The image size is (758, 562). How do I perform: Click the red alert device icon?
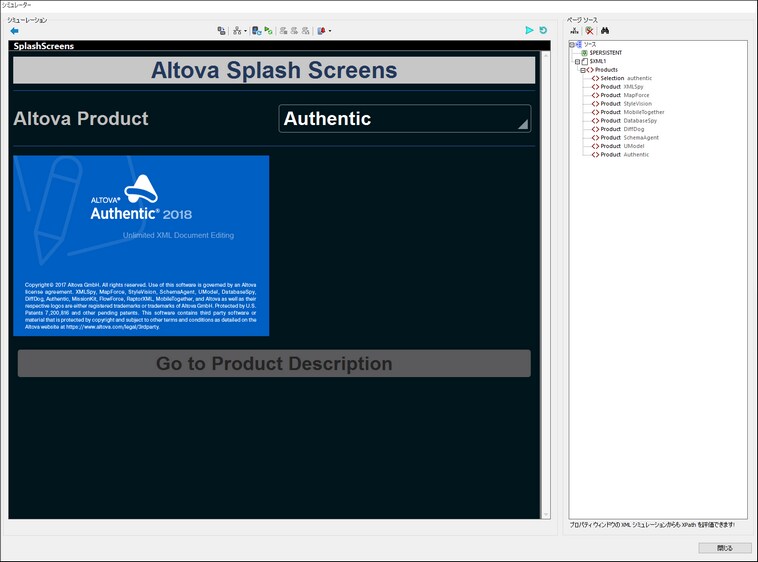[x=321, y=31]
